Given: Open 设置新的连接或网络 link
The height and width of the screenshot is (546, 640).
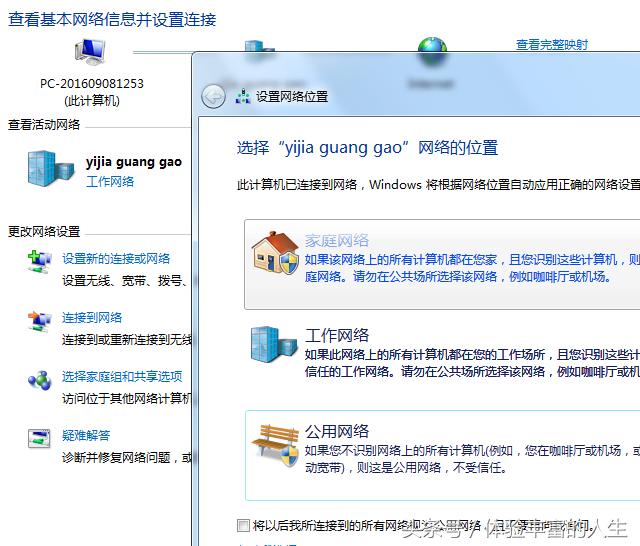Looking at the screenshot, I should coord(116,259).
